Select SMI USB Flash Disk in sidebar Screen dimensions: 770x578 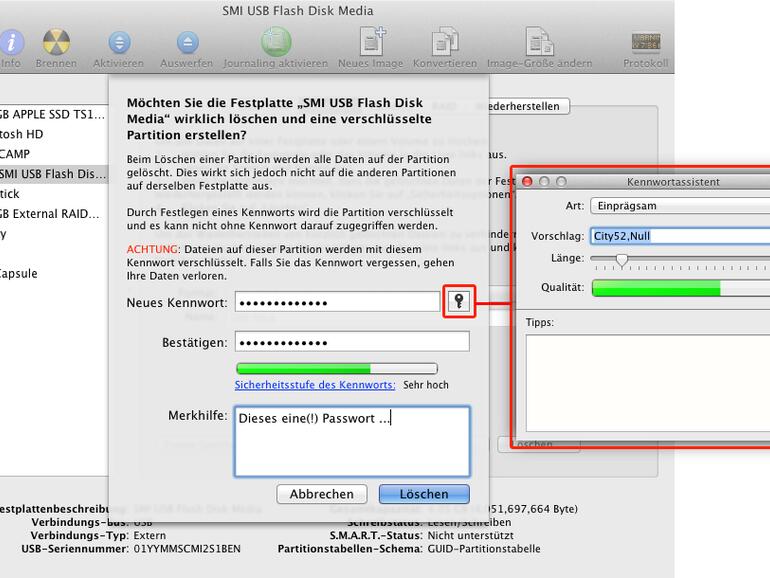point(53,174)
